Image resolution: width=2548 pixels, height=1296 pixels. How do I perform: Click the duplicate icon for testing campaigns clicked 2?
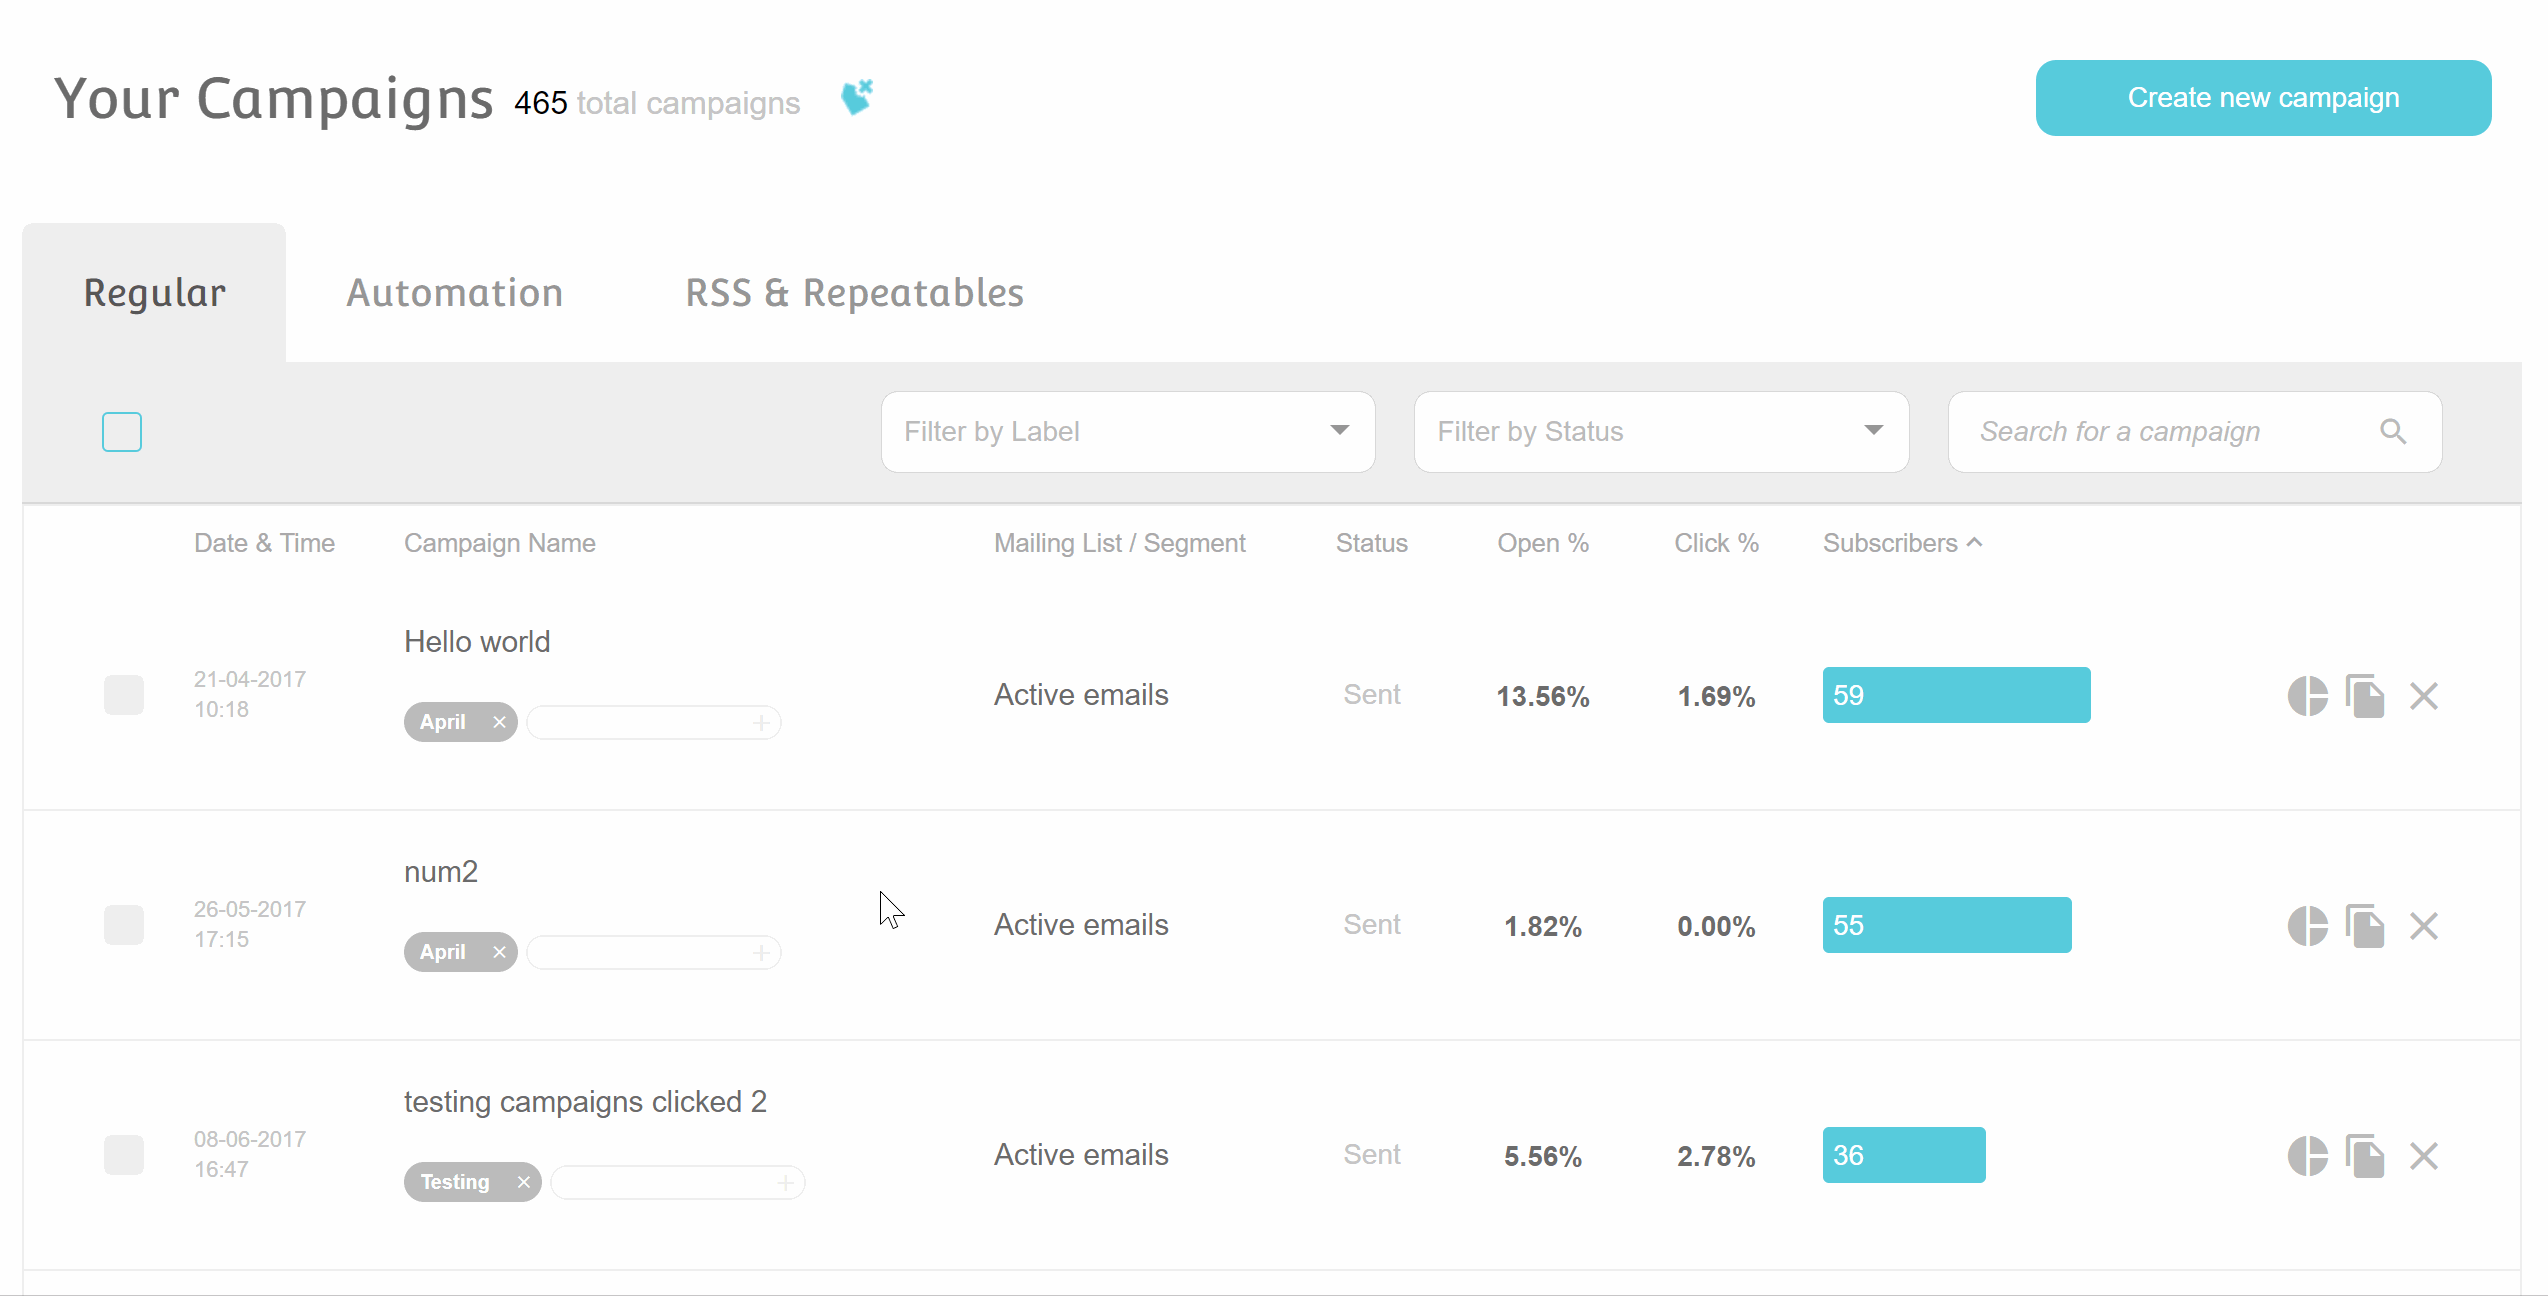pyautogui.click(x=2366, y=1154)
